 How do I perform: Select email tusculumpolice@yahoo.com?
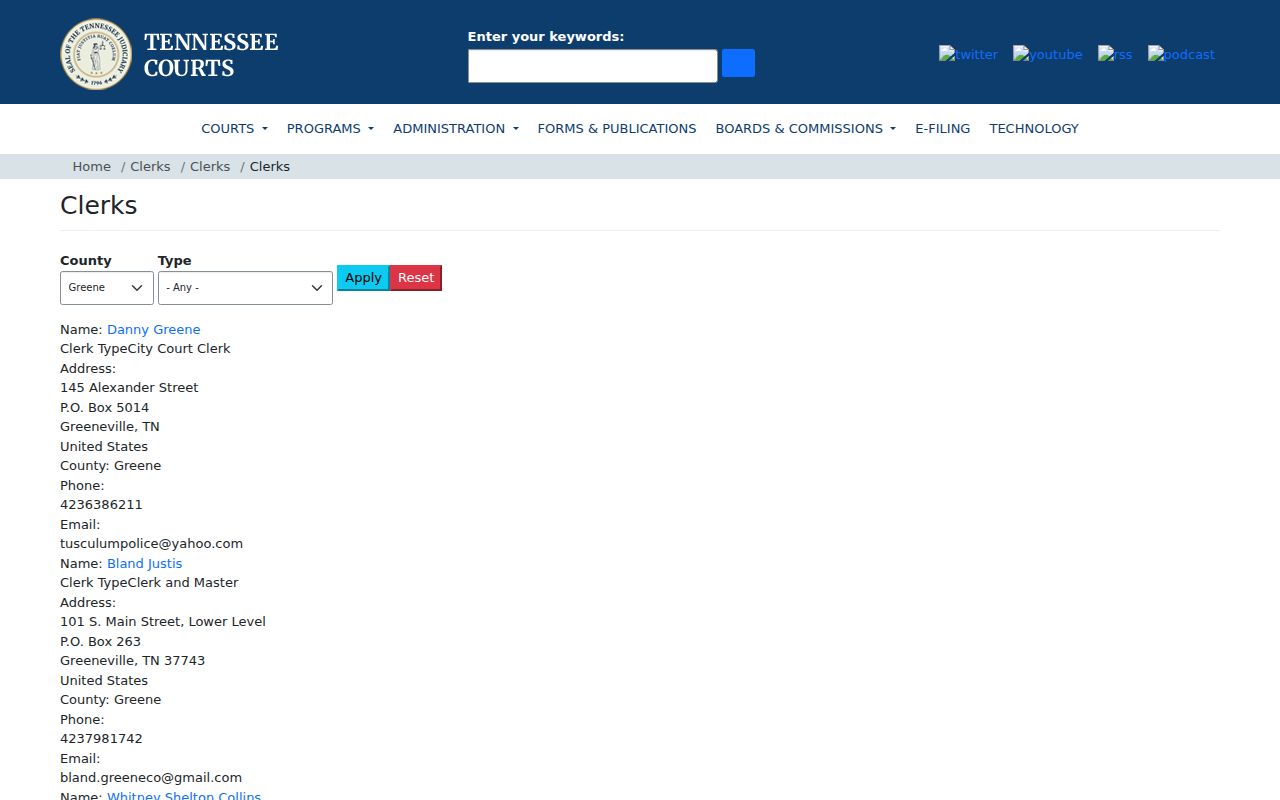tap(152, 543)
